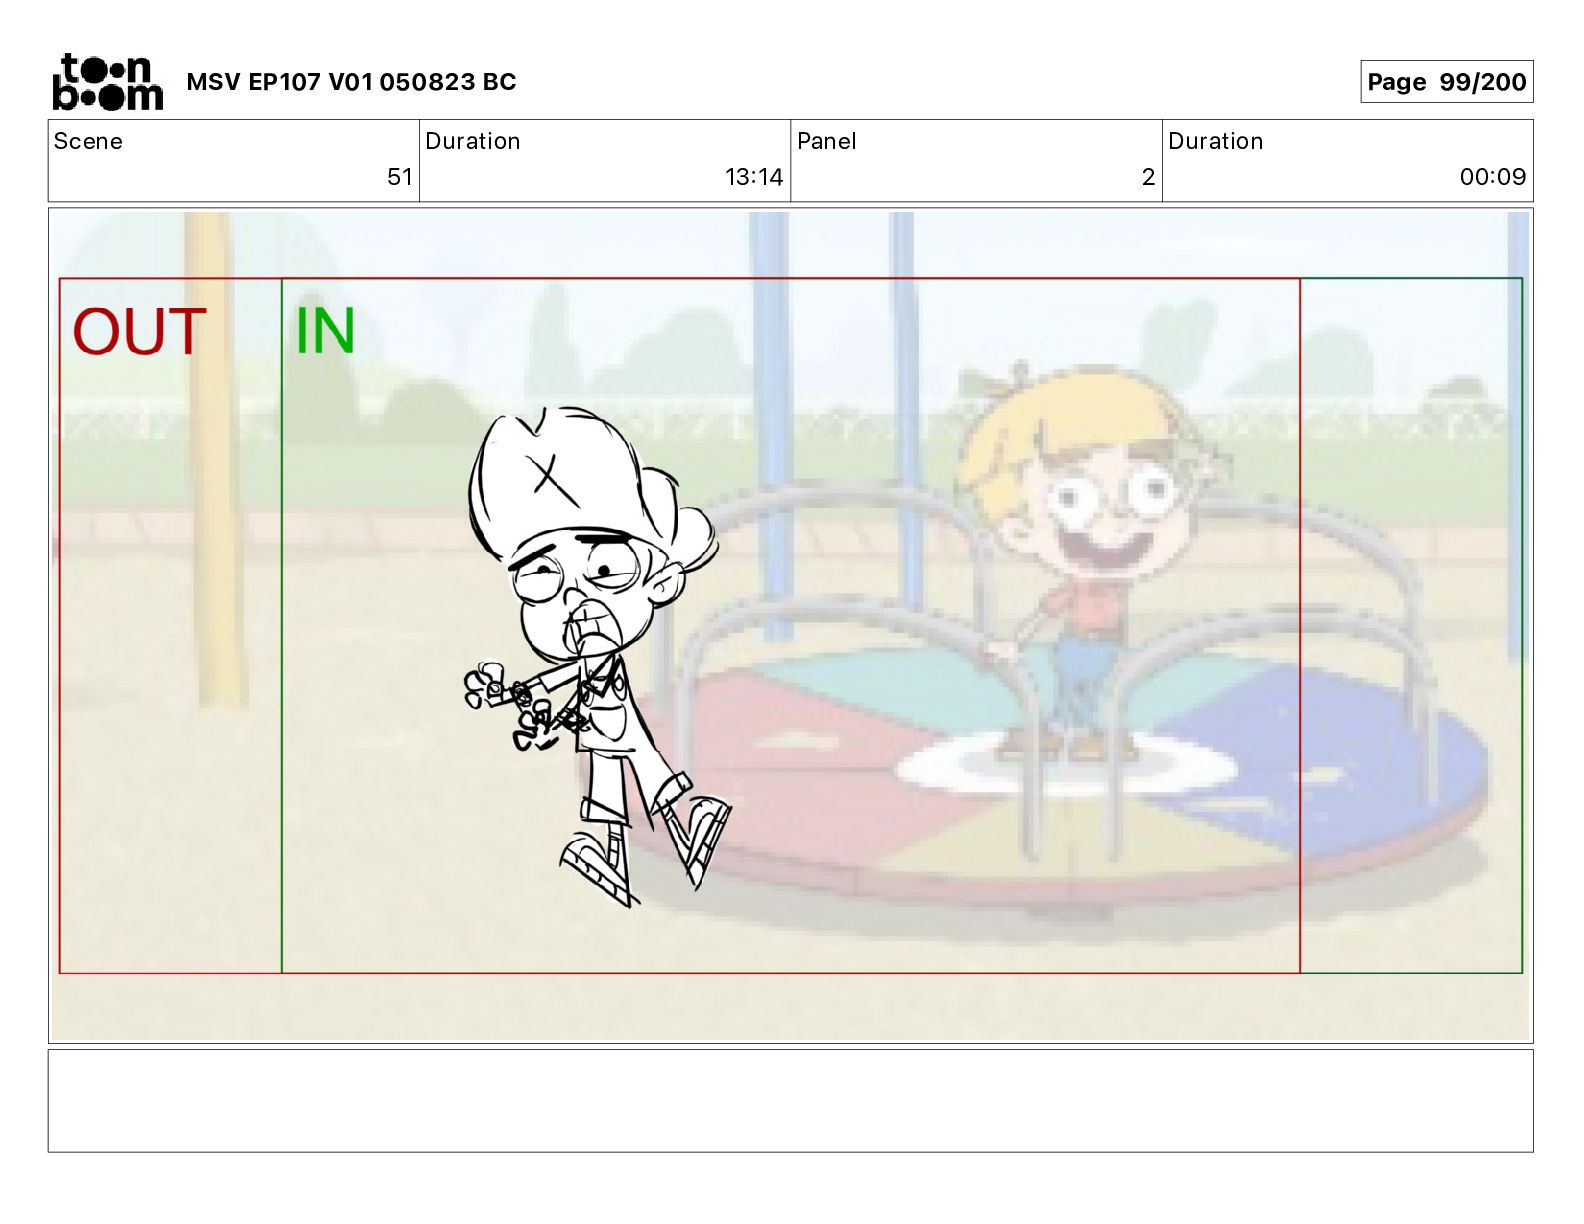This screenshot has width=1584, height=1224.
Task: Click the 'Panel' header label
Action: 827,141
